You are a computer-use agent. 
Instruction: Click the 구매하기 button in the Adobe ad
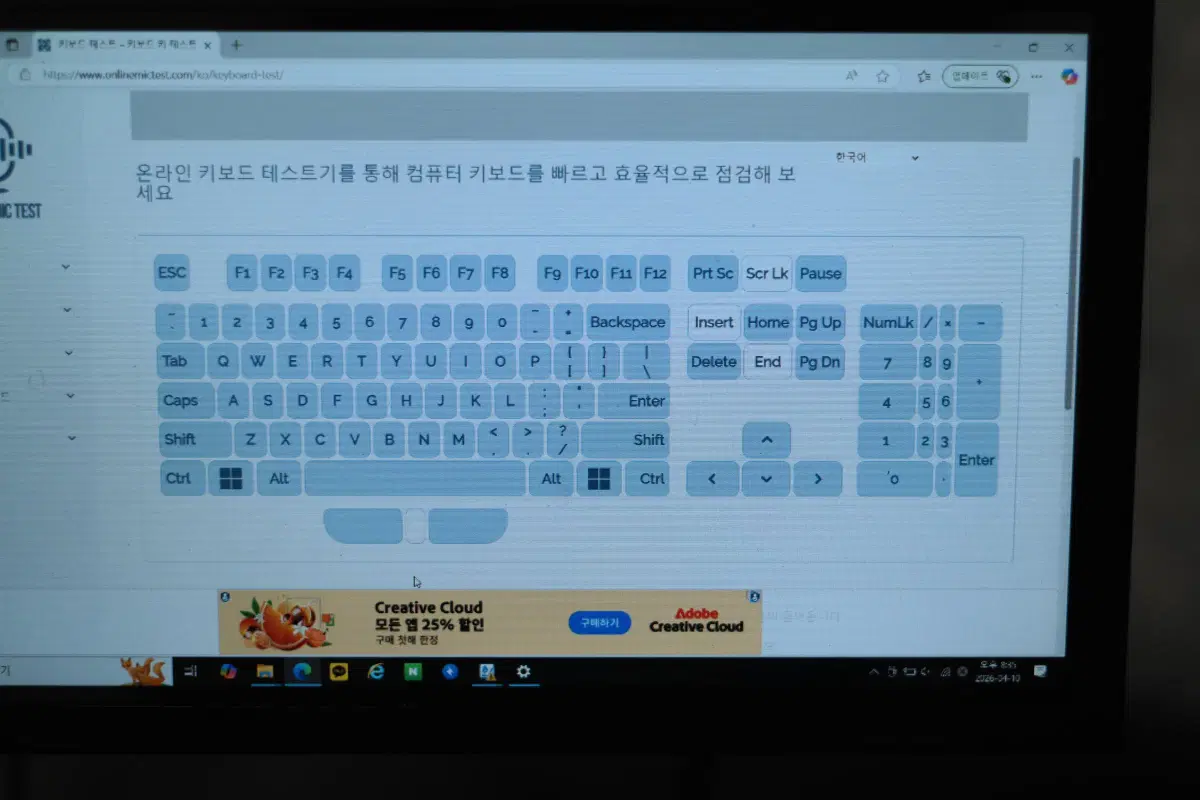click(598, 622)
